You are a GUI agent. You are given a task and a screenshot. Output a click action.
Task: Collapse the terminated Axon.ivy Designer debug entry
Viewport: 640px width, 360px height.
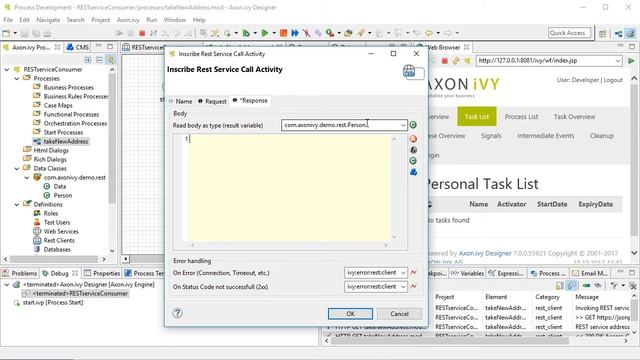pos(7,284)
